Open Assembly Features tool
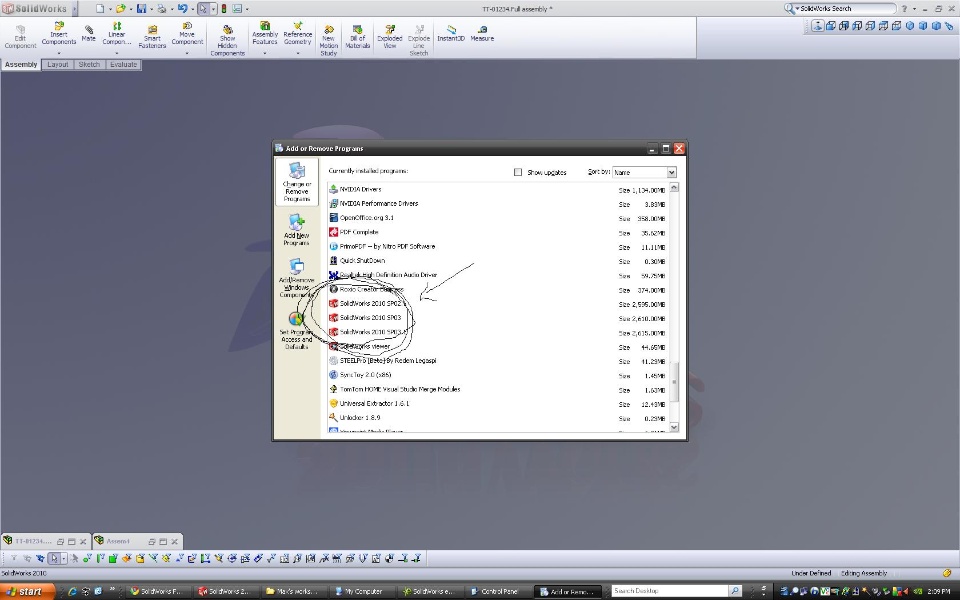This screenshot has width=960, height=600. [x=265, y=34]
